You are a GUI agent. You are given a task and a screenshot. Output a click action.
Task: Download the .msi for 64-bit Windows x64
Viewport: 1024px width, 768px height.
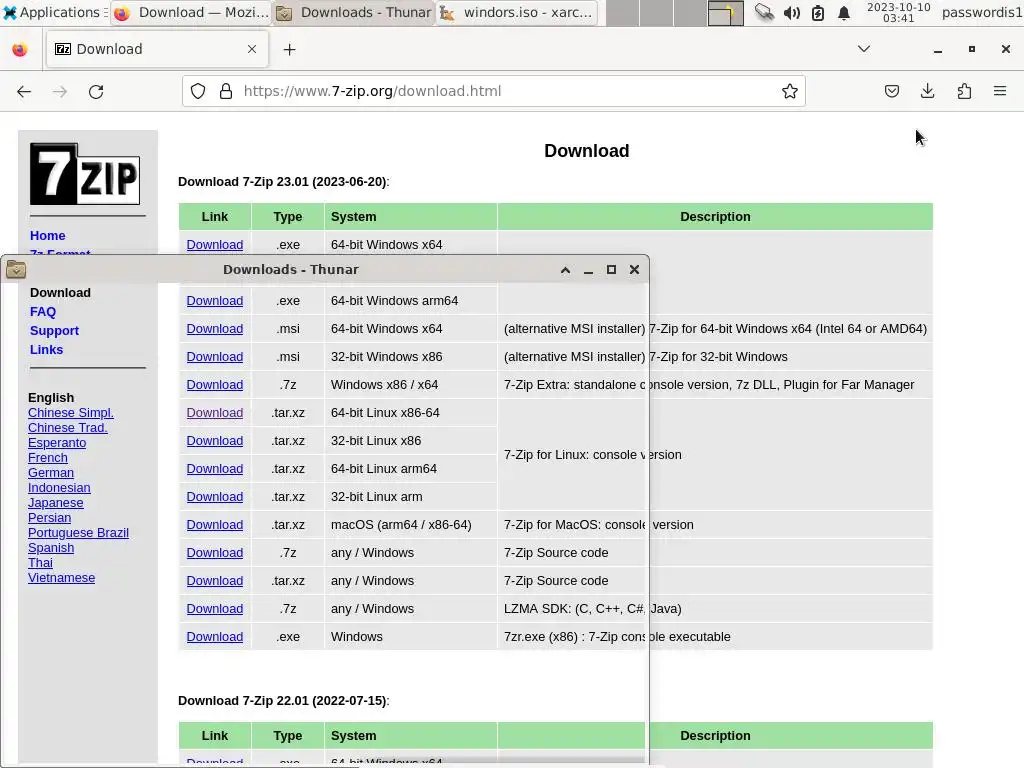click(215, 329)
